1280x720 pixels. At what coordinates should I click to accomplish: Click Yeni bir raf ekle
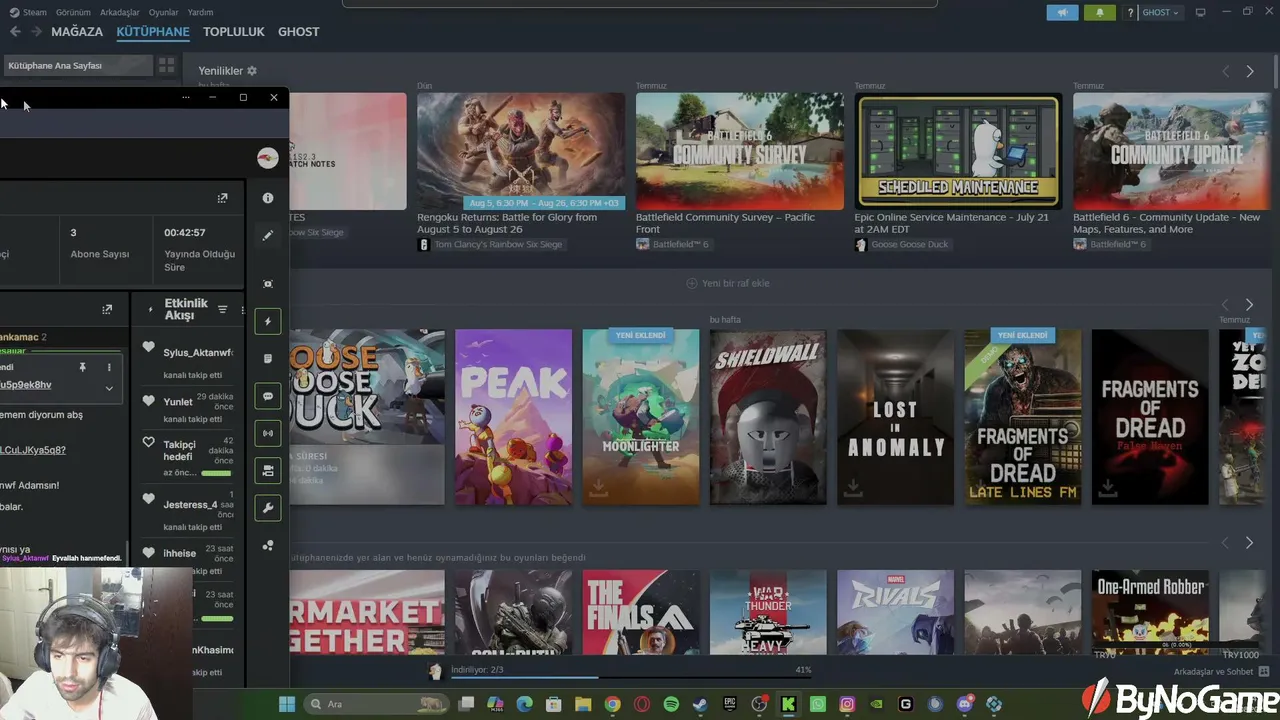(x=728, y=283)
